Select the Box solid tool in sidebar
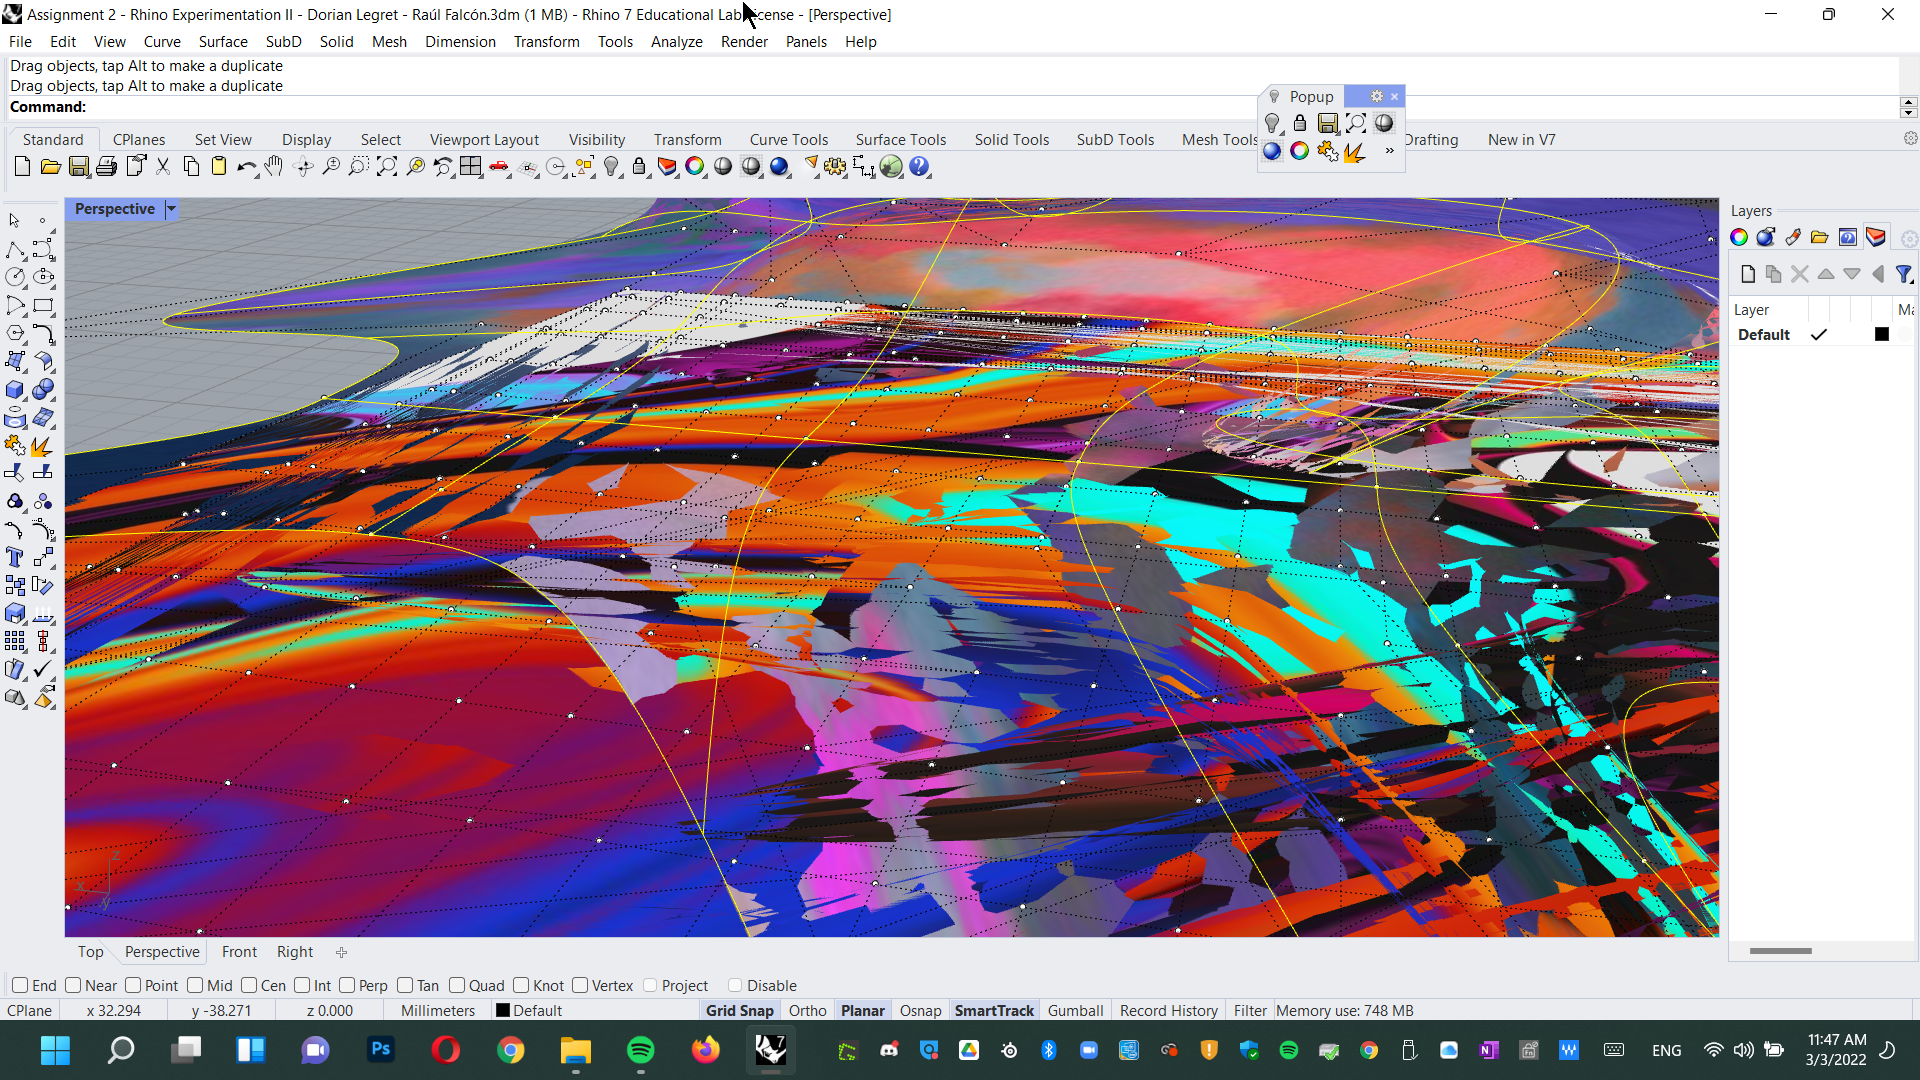This screenshot has height=1080, width=1920. (x=15, y=389)
